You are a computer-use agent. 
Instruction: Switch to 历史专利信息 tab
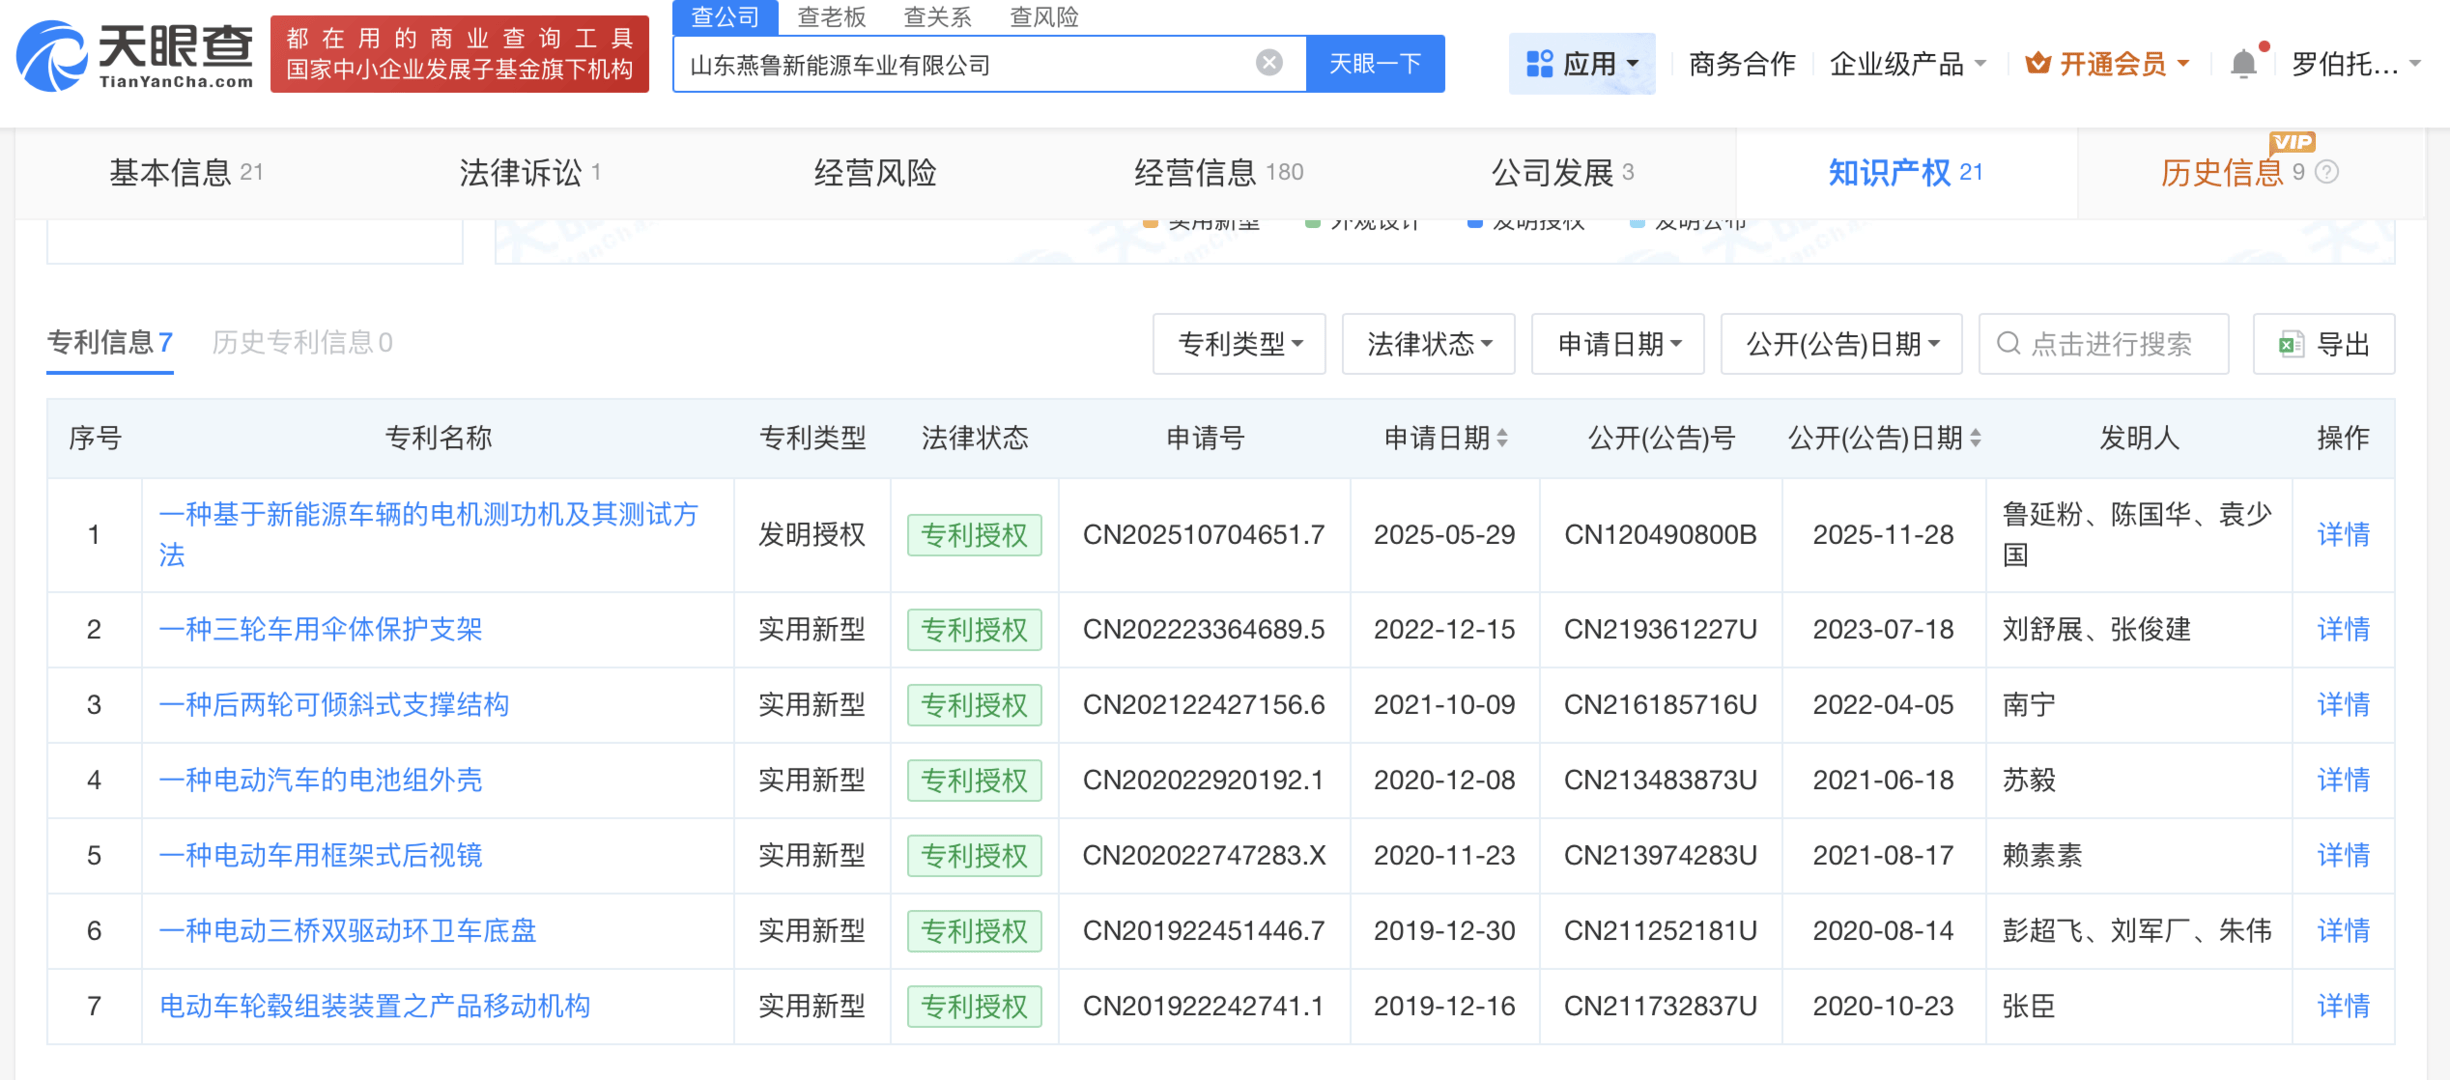(301, 343)
